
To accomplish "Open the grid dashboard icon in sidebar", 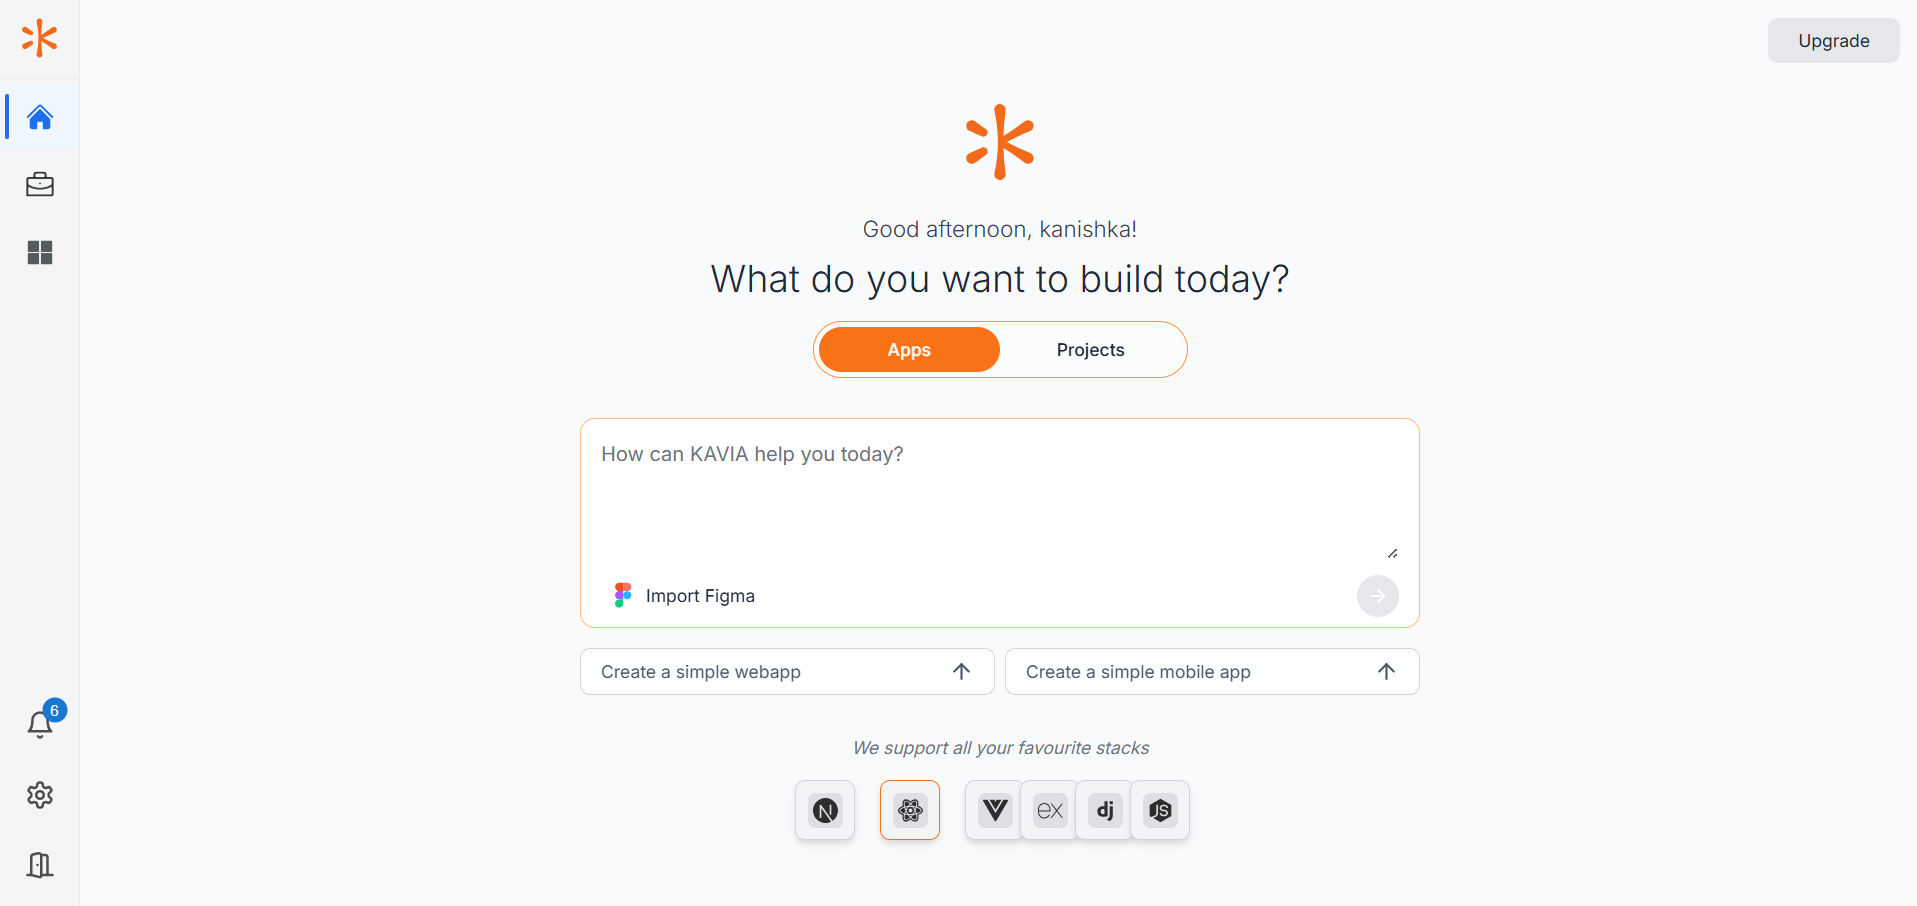I will pyautogui.click(x=40, y=253).
